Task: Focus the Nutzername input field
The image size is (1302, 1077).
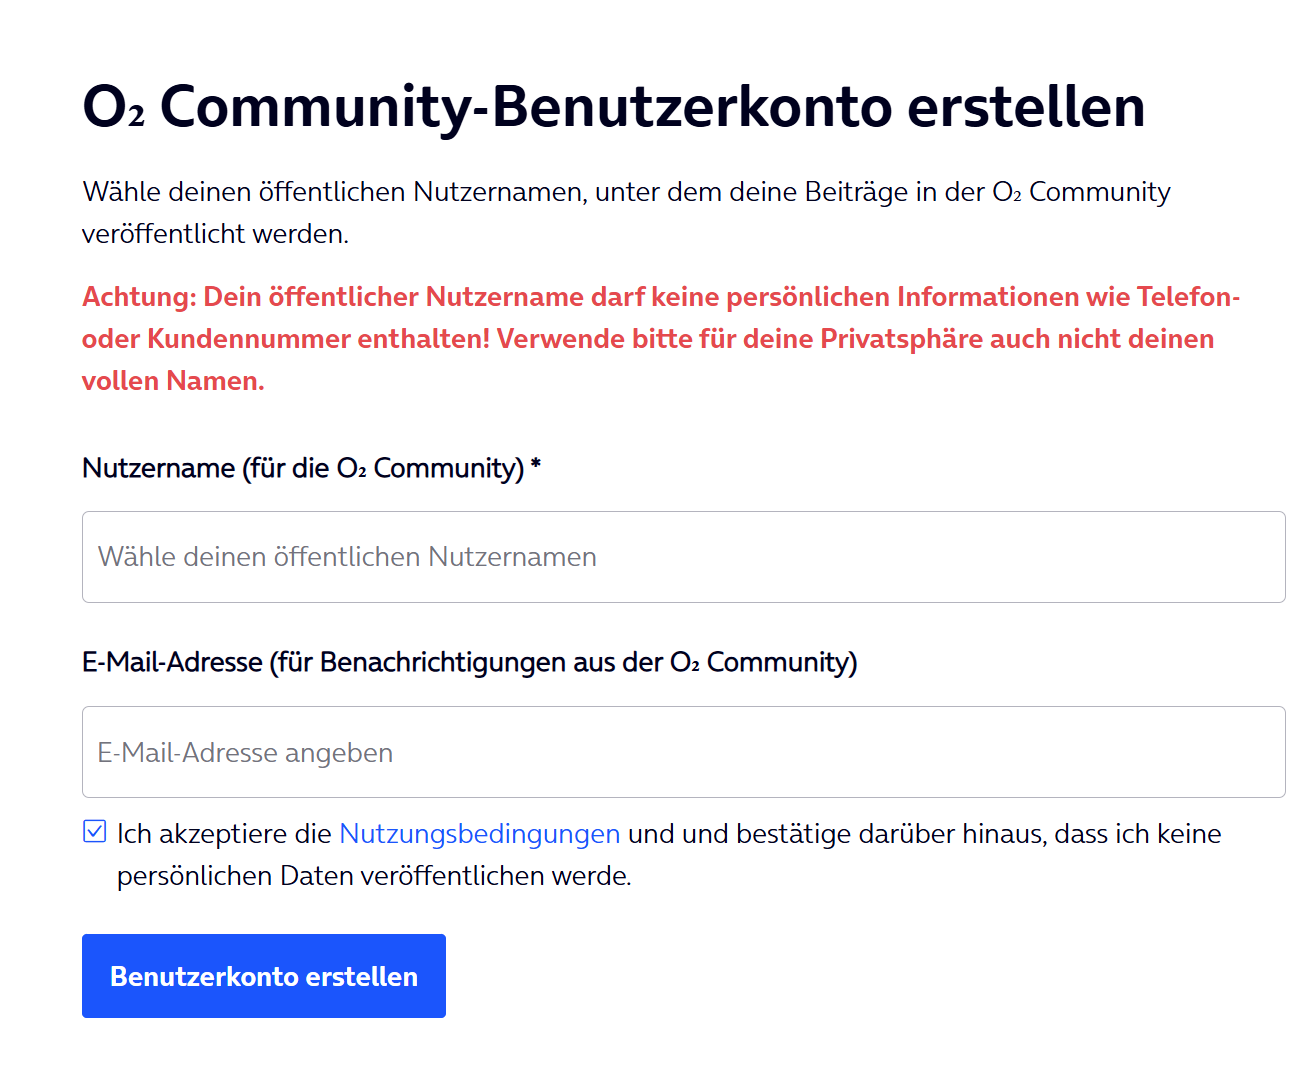Action: 684,557
